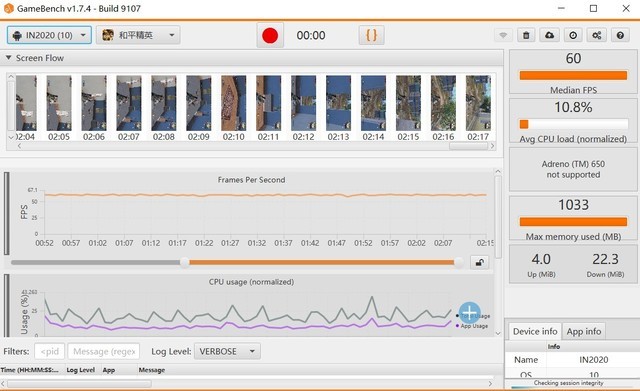Click Screen Flow scroll down arrow
The height and width of the screenshot is (391, 640).
pyautogui.click(x=11, y=138)
